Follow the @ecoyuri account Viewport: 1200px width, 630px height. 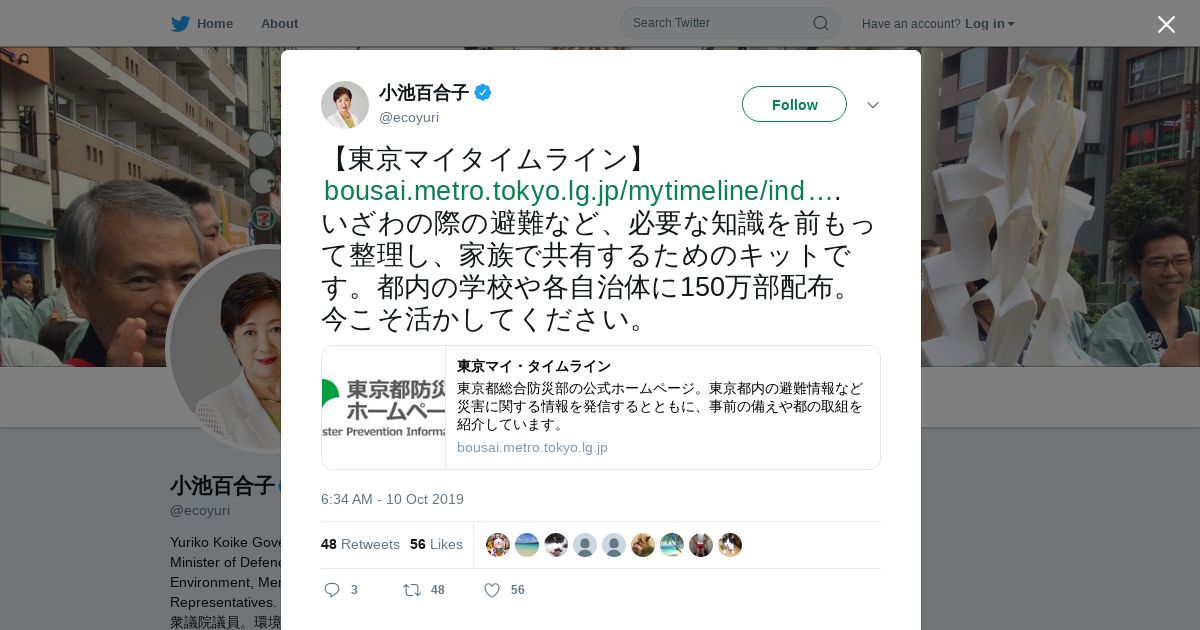[x=794, y=104]
